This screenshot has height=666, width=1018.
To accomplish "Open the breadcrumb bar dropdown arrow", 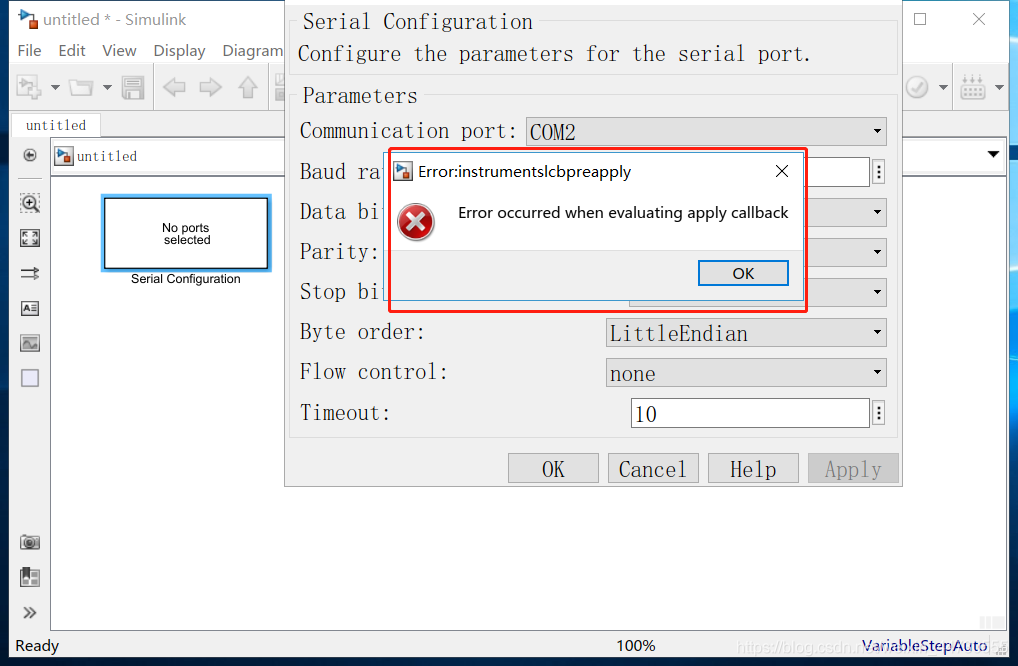I will pos(993,154).
